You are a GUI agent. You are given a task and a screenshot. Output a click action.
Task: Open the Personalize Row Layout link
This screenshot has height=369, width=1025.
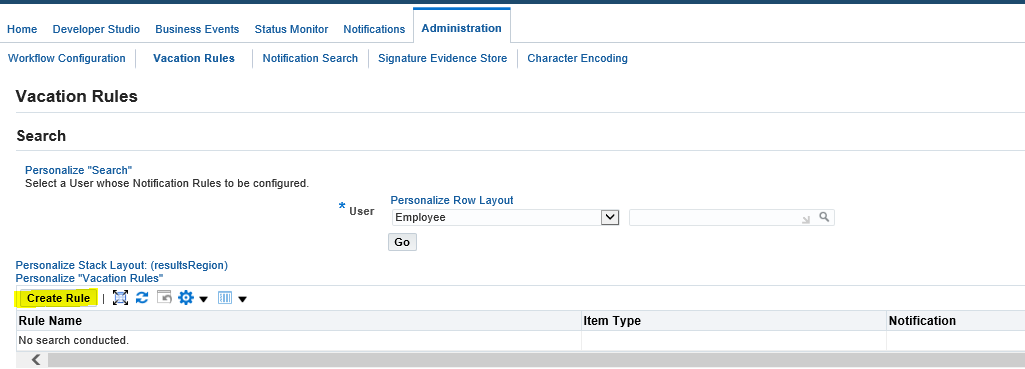click(452, 201)
